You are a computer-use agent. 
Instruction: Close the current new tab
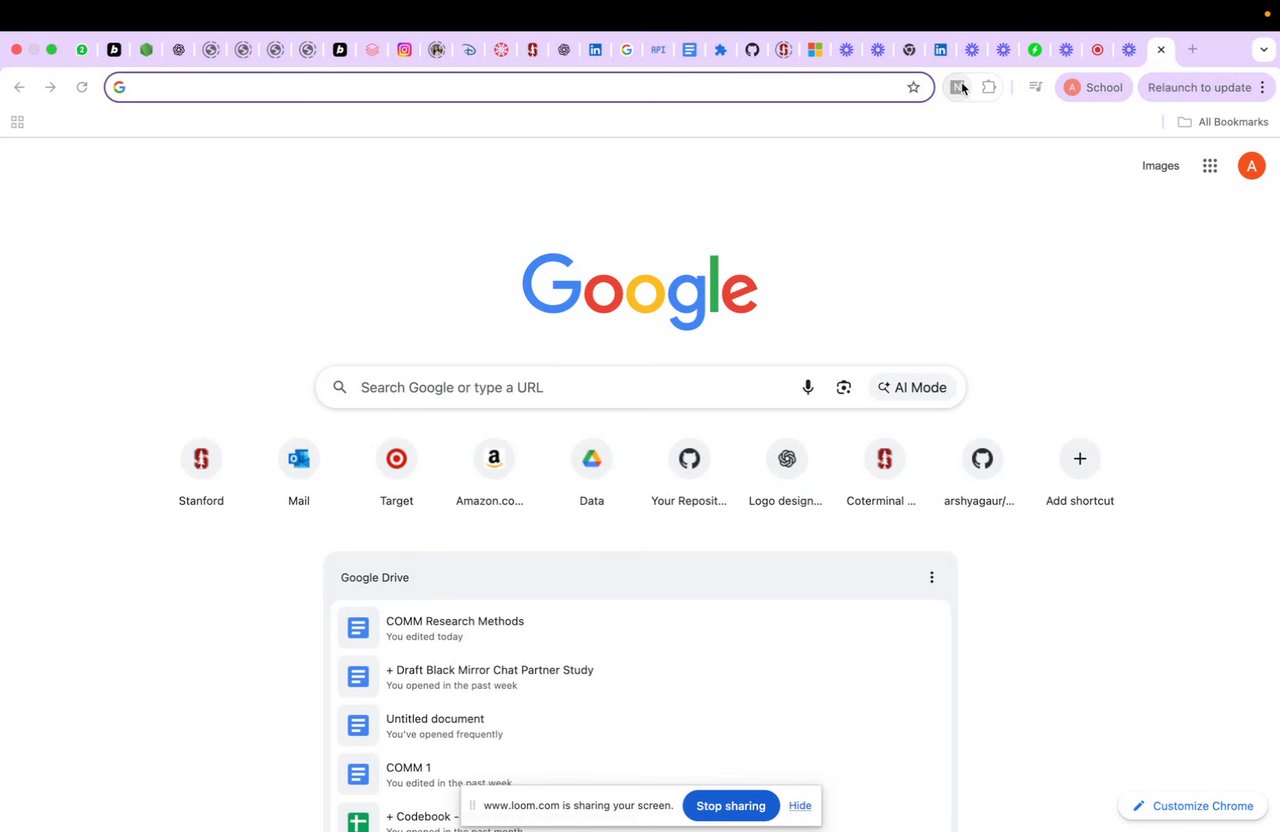tap(1161, 49)
